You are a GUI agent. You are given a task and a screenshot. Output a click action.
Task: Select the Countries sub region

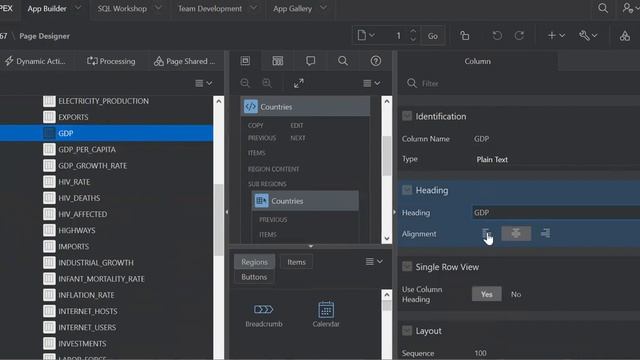(305, 201)
